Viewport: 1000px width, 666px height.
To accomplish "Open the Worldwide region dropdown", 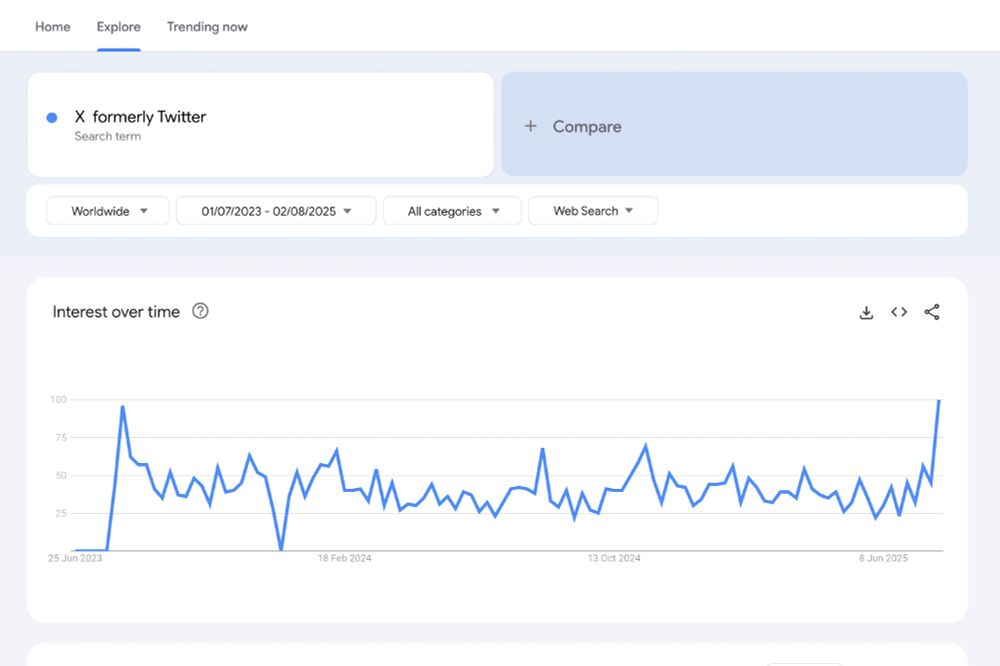I will point(108,211).
